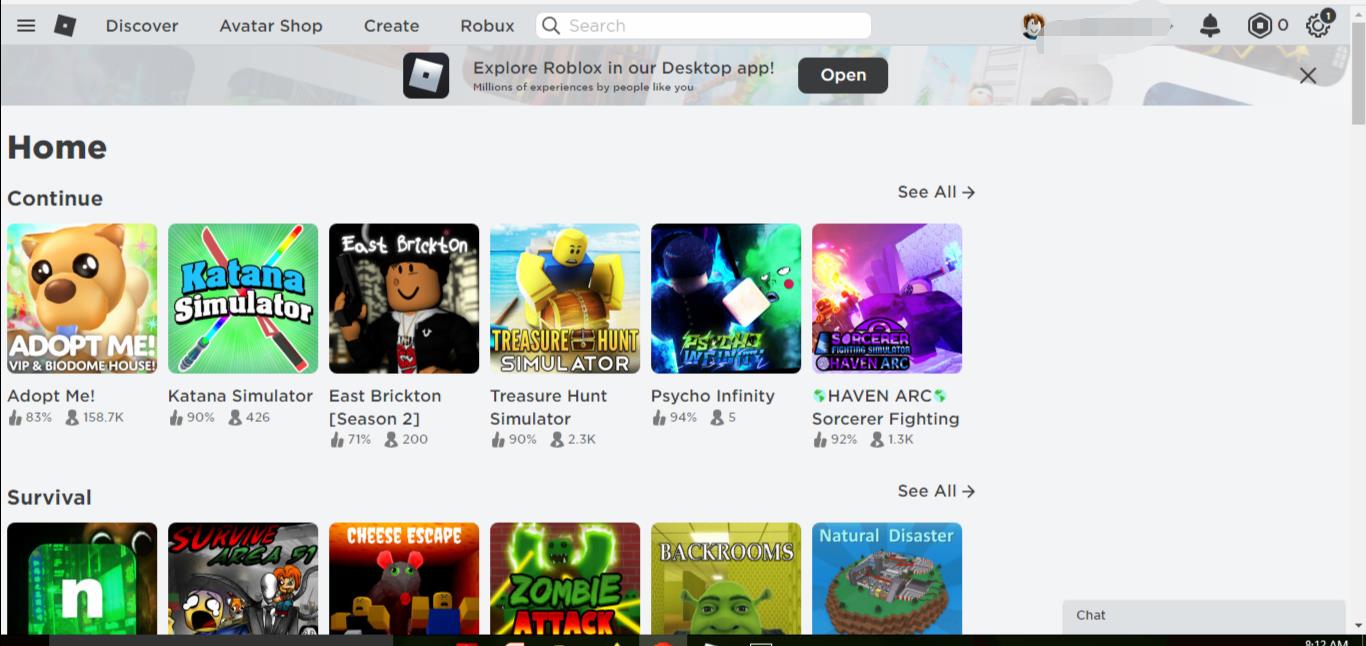Click the page scrollbar down arrow
This screenshot has height=646, width=1366.
[1358, 626]
